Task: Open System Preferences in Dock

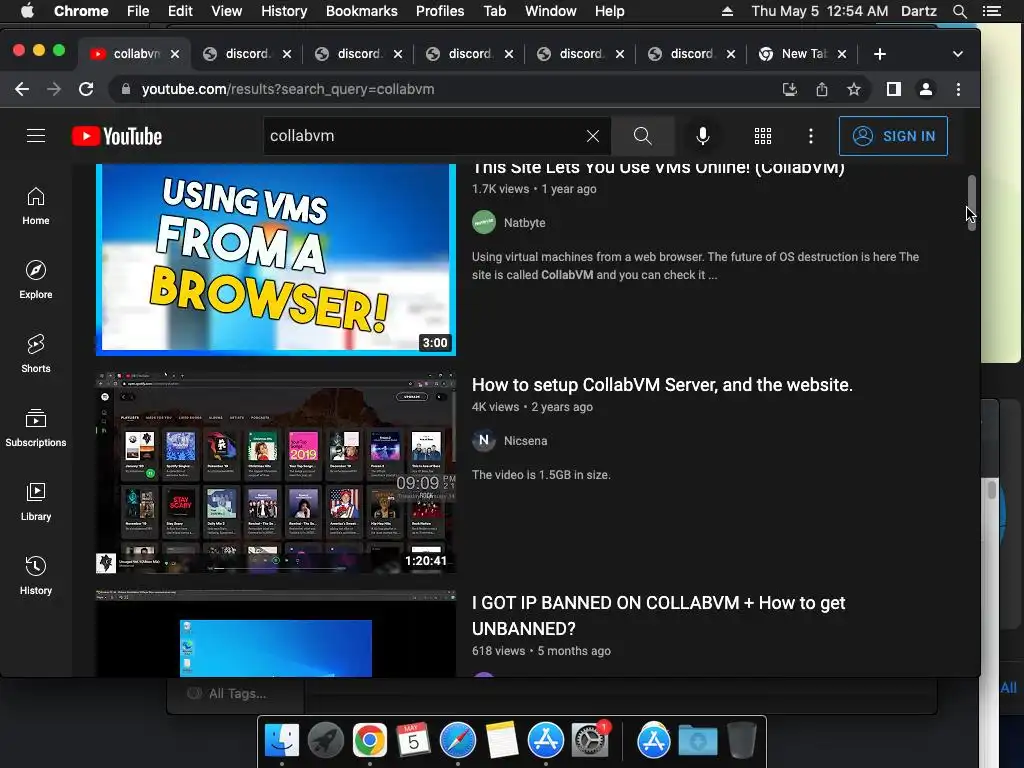Action: click(x=590, y=741)
